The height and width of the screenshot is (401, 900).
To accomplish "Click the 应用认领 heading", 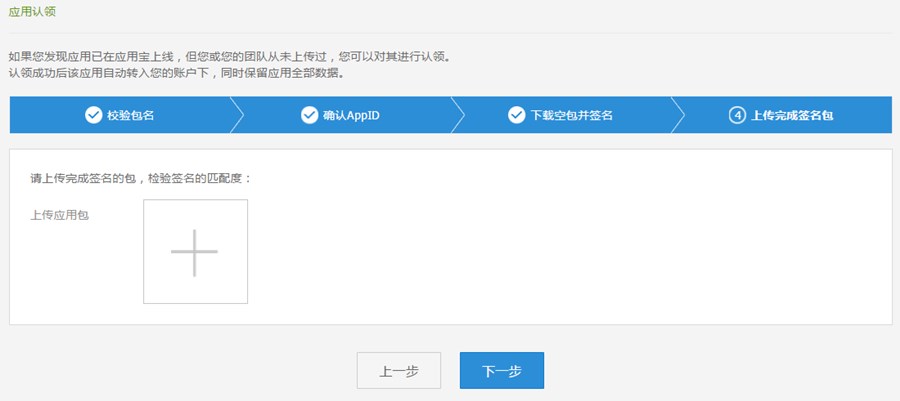I will pyautogui.click(x=33, y=11).
